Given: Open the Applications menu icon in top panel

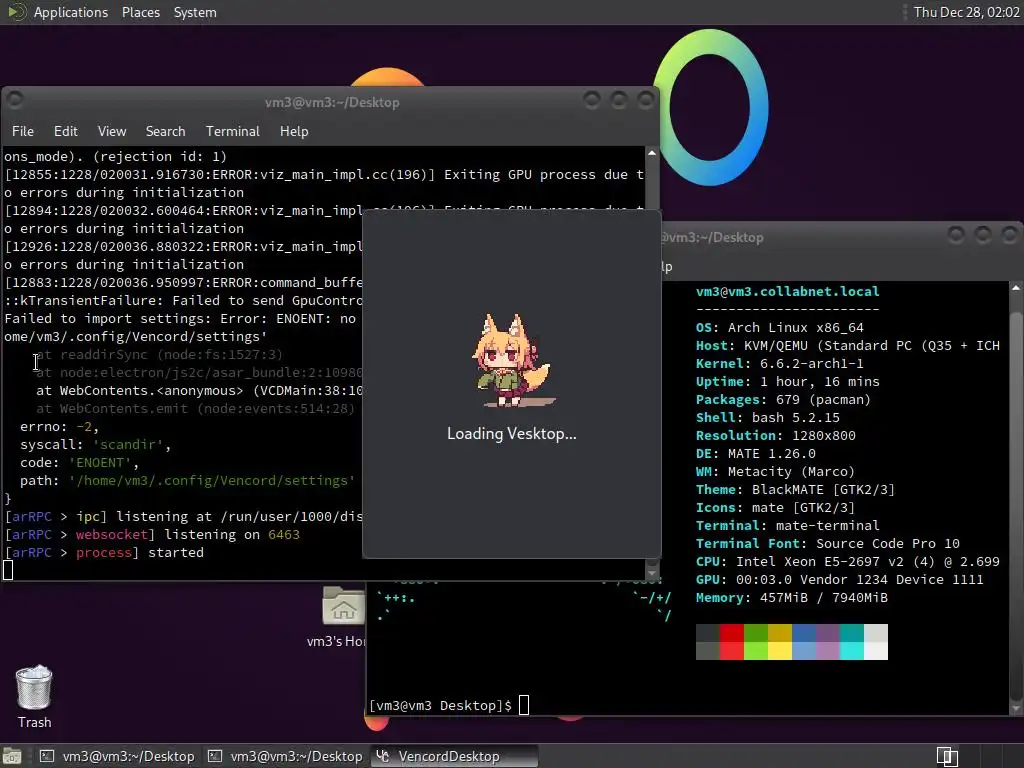Looking at the screenshot, I should click(x=16, y=12).
